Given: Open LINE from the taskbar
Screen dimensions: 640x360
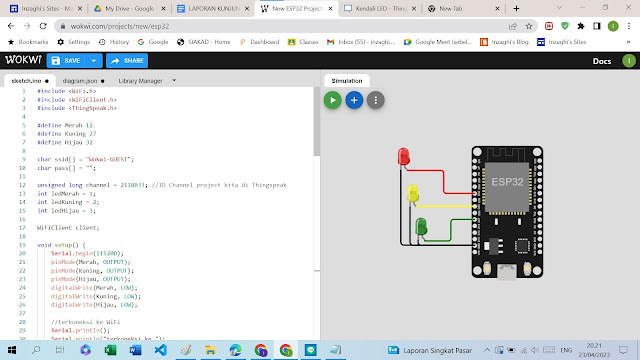Looking at the screenshot, I should [311, 350].
